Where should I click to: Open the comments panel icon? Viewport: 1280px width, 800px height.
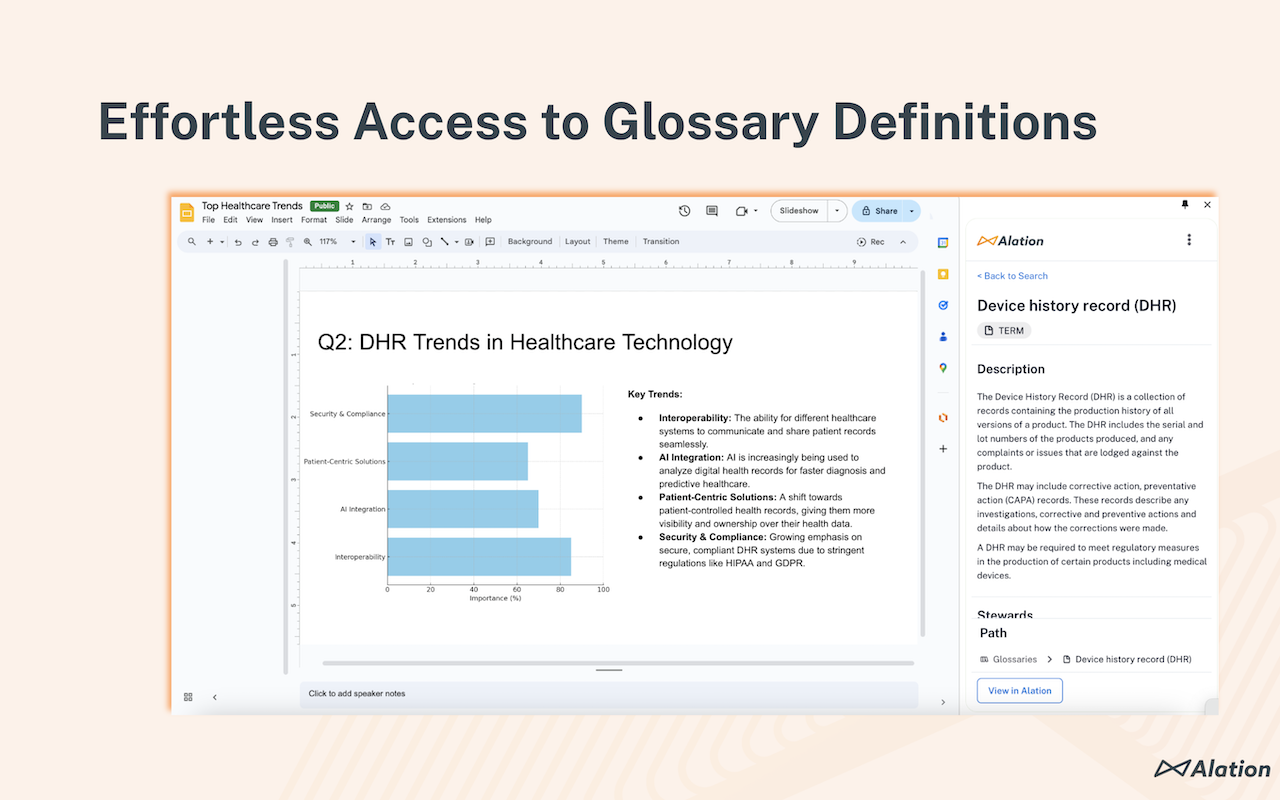(712, 211)
